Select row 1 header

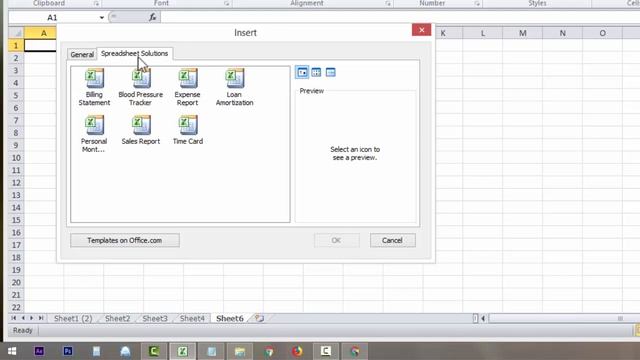[16, 45]
